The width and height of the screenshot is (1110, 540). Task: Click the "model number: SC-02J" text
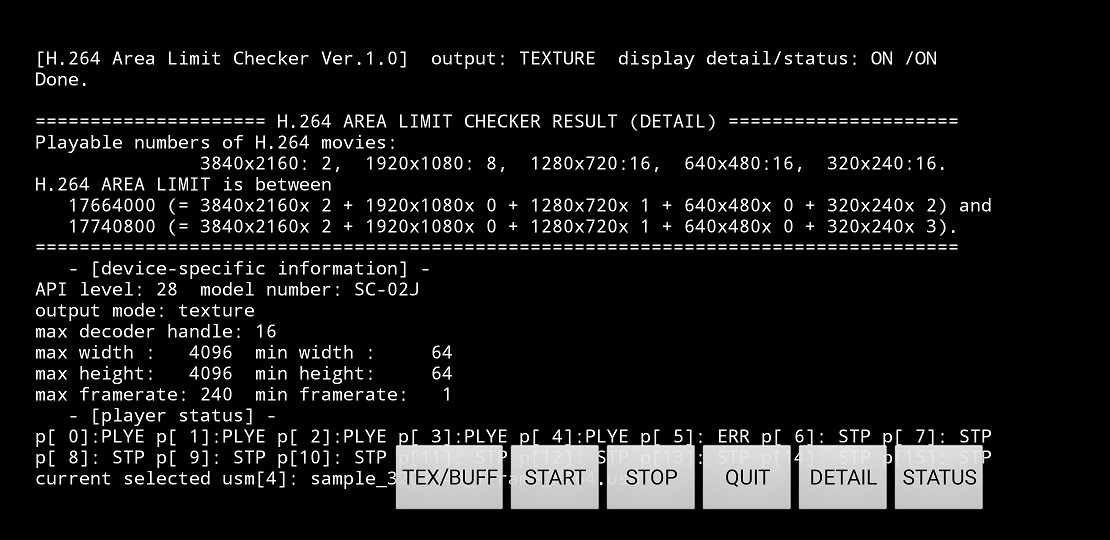tap(309, 289)
